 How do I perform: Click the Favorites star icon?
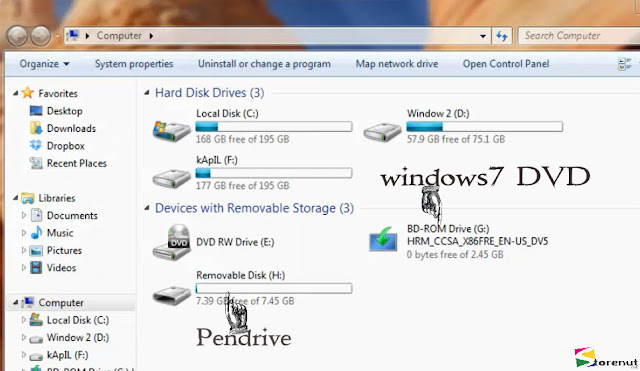tap(27, 93)
